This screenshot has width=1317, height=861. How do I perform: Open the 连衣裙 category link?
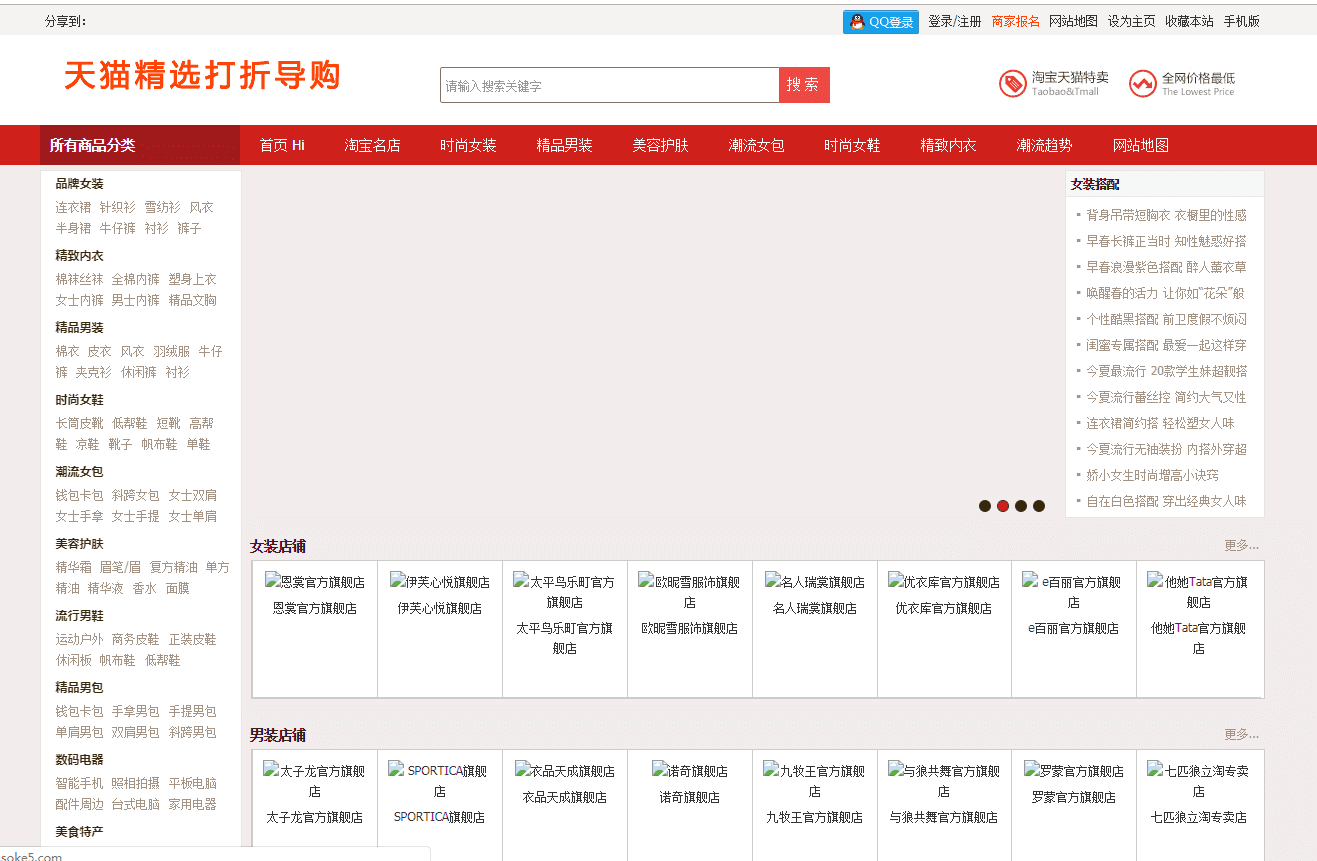[x=73, y=207]
